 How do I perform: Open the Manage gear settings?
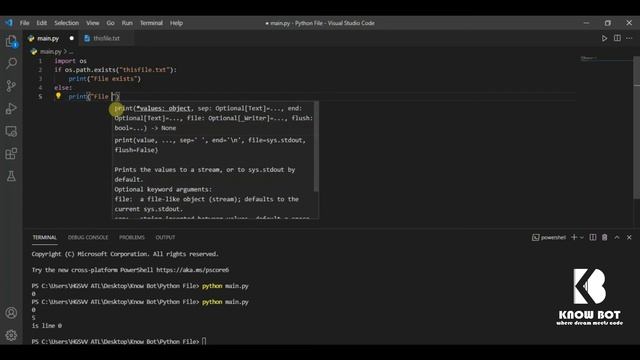tap(11, 335)
